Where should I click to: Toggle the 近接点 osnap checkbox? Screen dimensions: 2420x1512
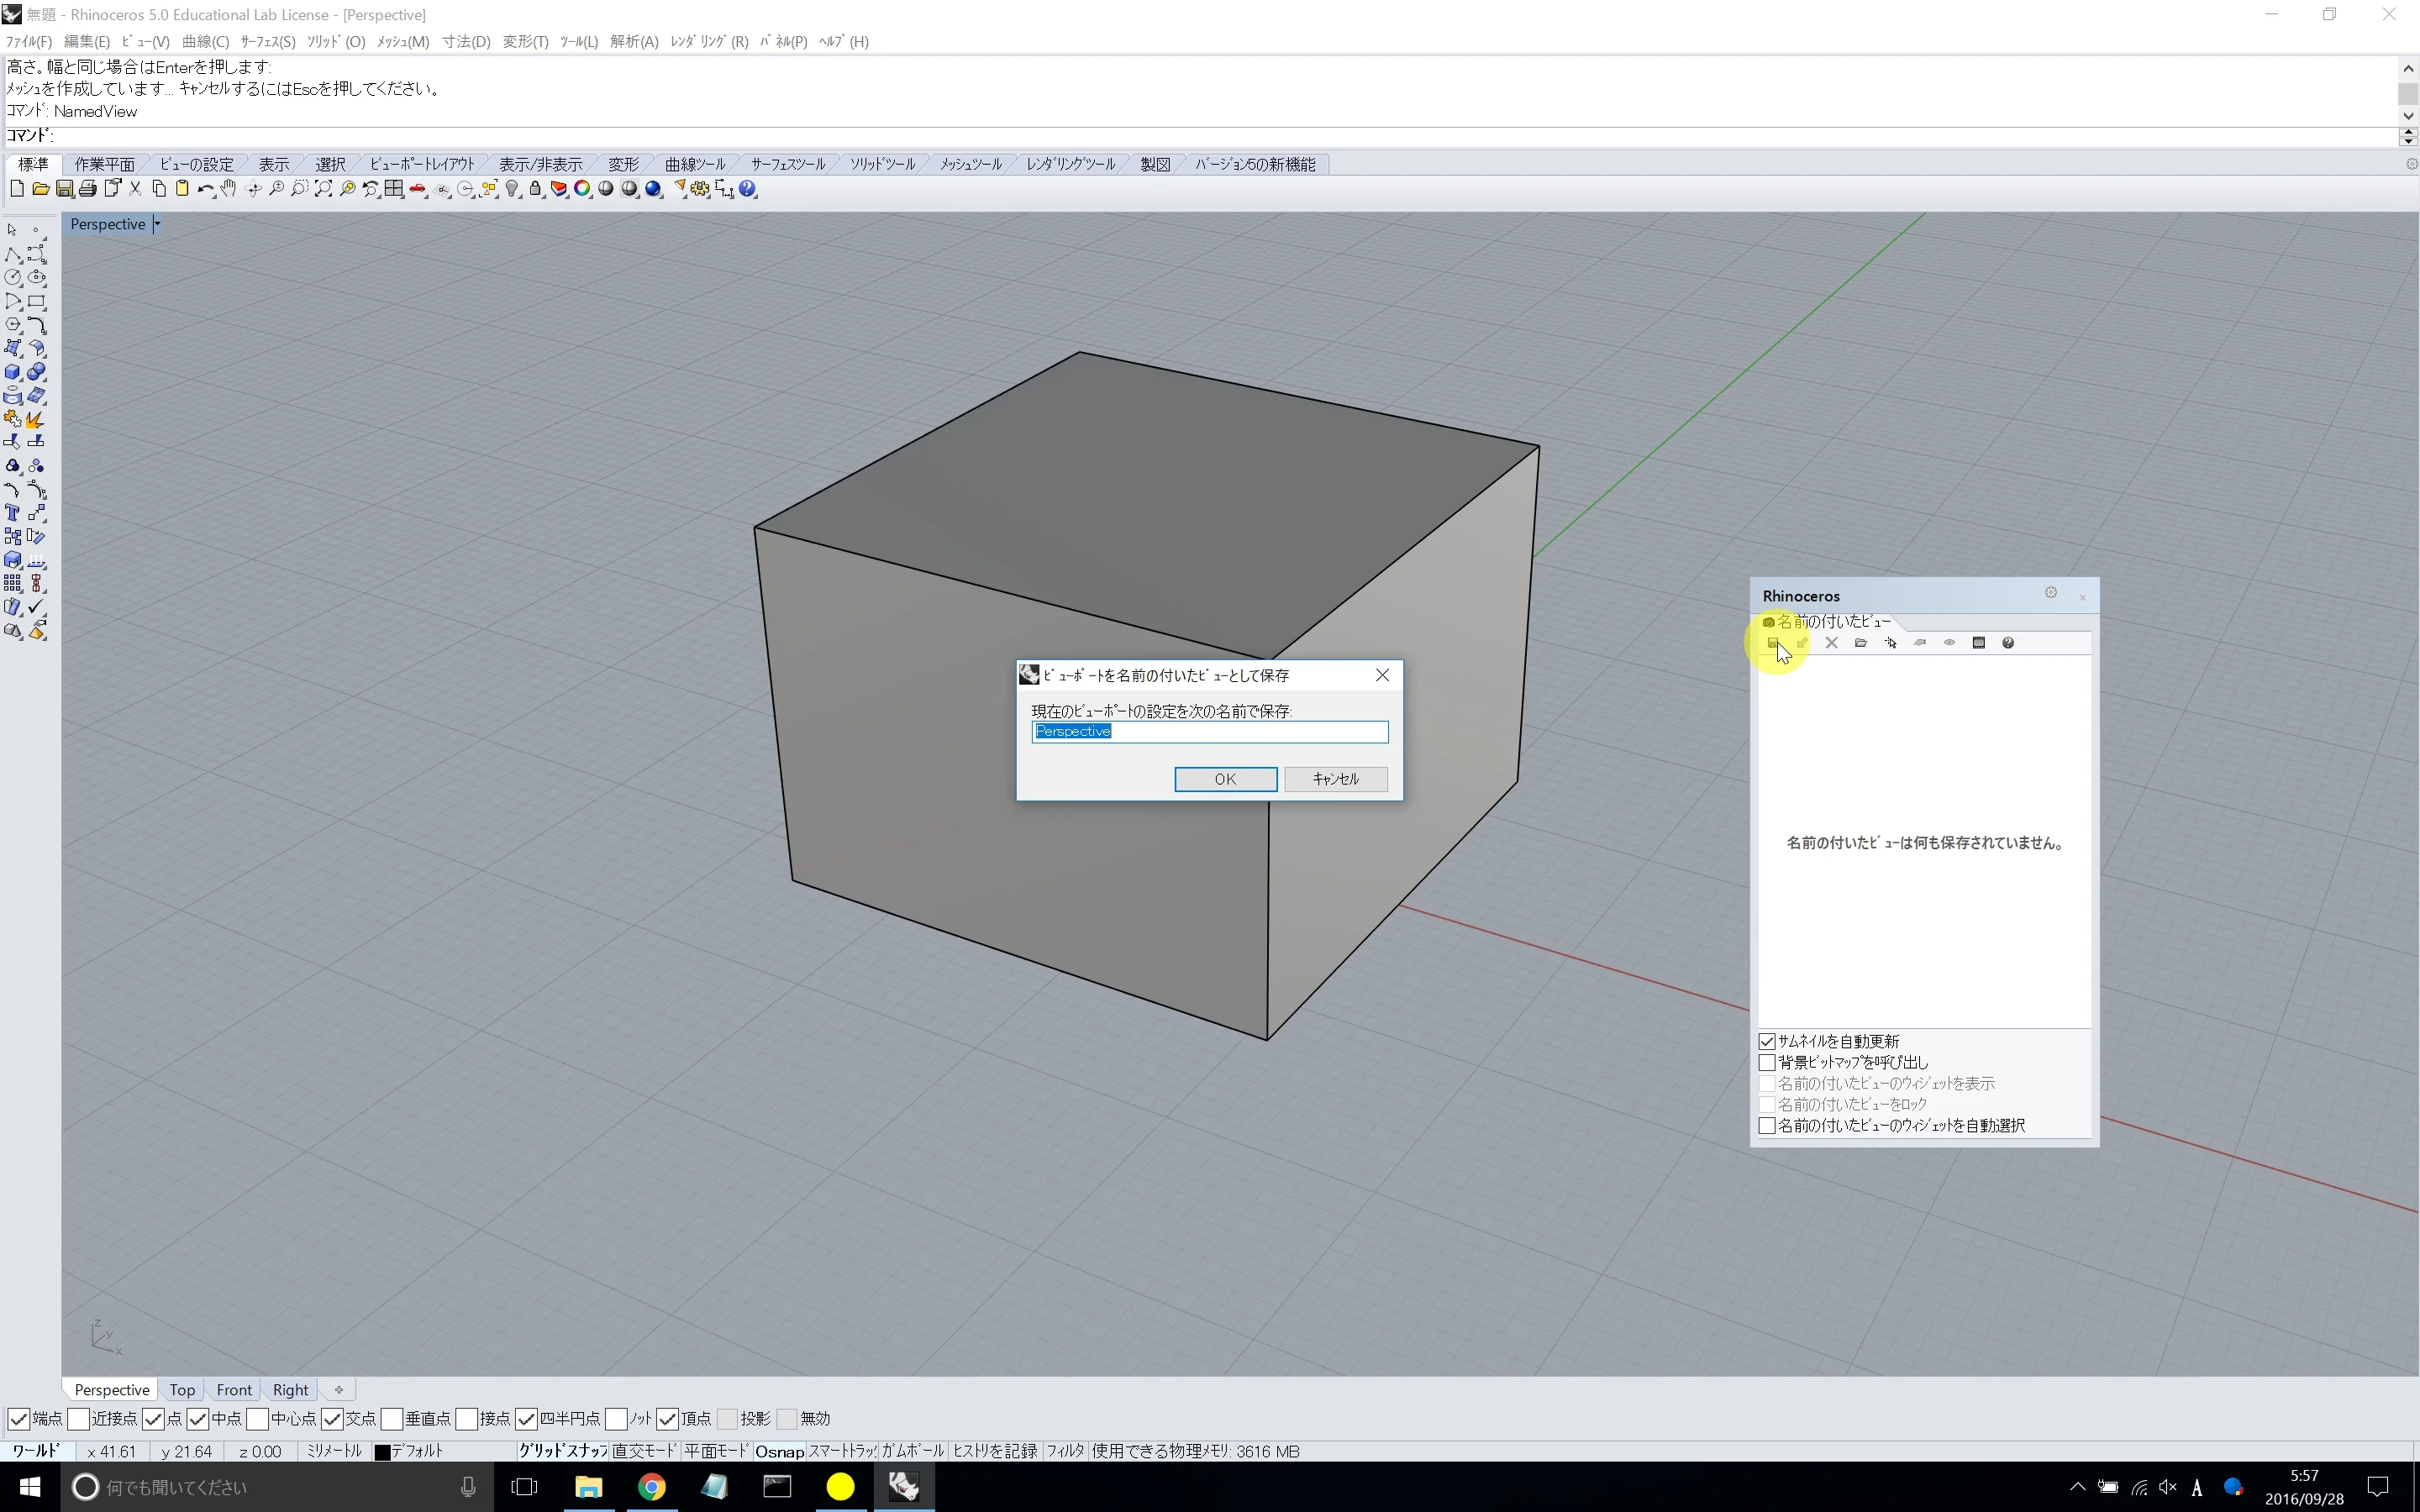point(79,1418)
